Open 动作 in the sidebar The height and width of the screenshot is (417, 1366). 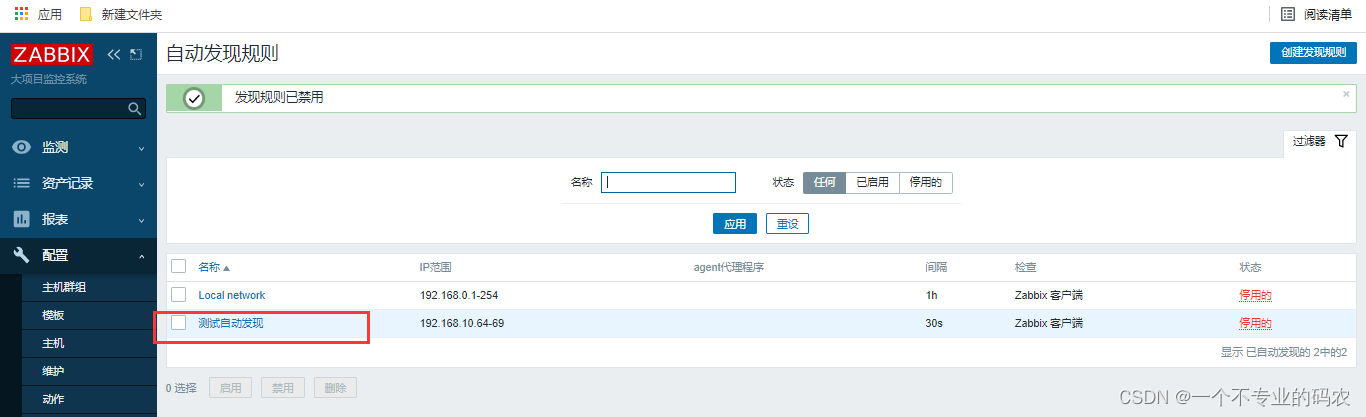coord(53,399)
